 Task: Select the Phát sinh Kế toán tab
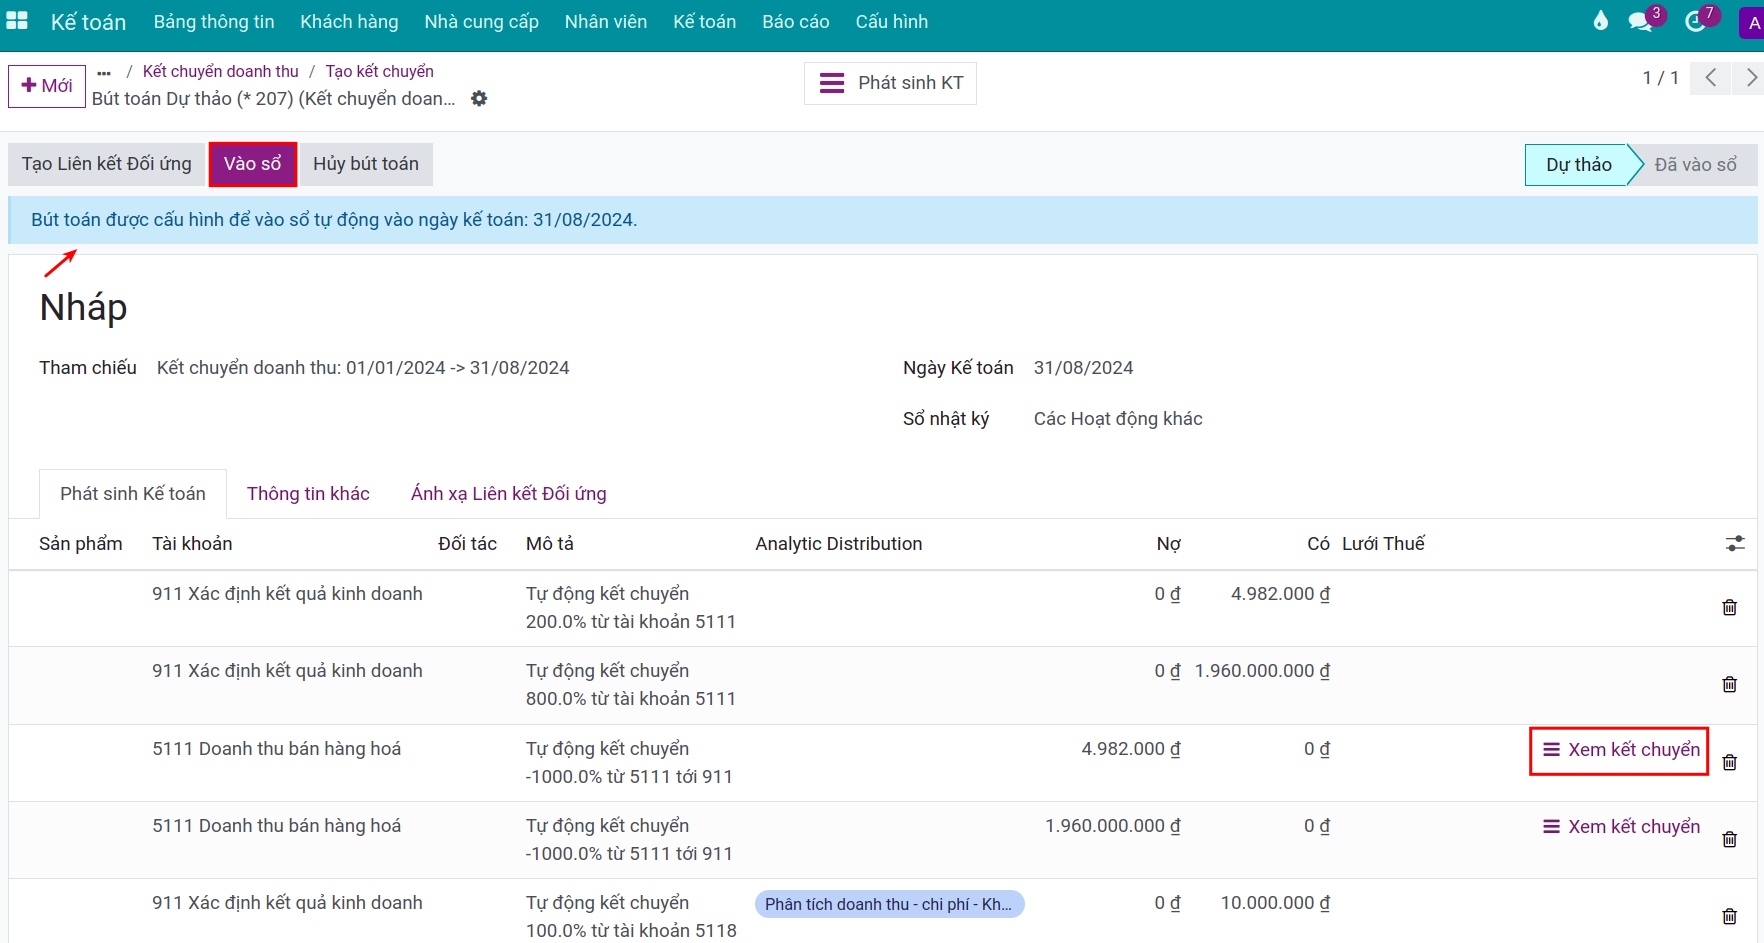click(x=133, y=493)
